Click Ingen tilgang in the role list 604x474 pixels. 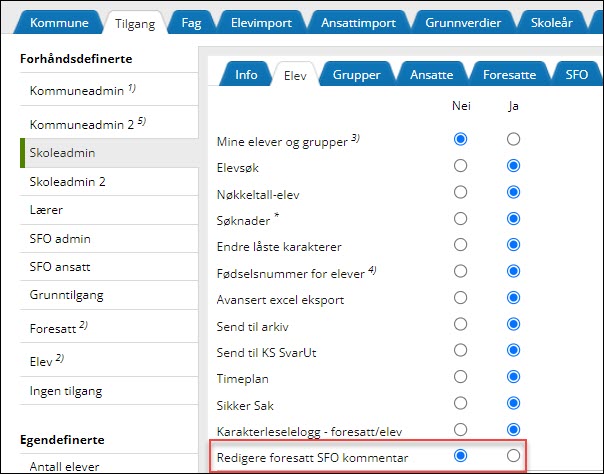pyautogui.click(x=65, y=391)
